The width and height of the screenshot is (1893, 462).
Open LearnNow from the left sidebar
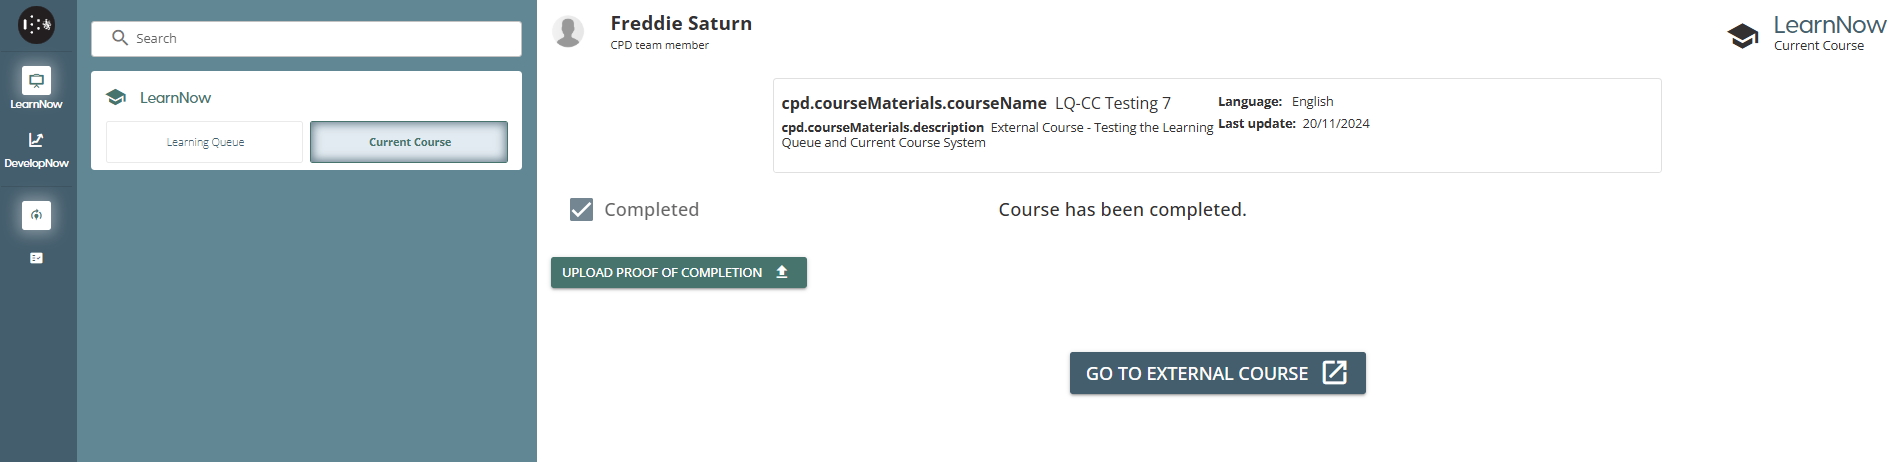pos(36,88)
